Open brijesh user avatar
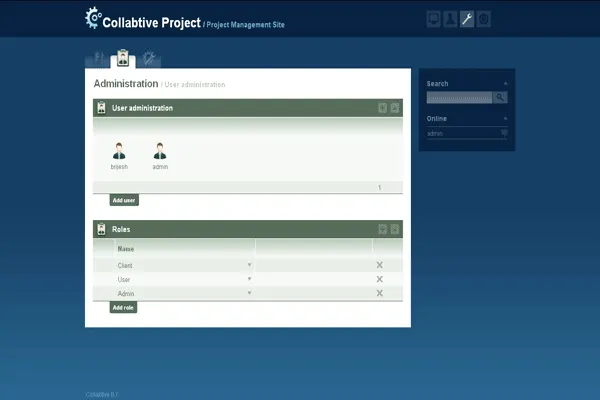This screenshot has height=400, width=600. [119, 151]
